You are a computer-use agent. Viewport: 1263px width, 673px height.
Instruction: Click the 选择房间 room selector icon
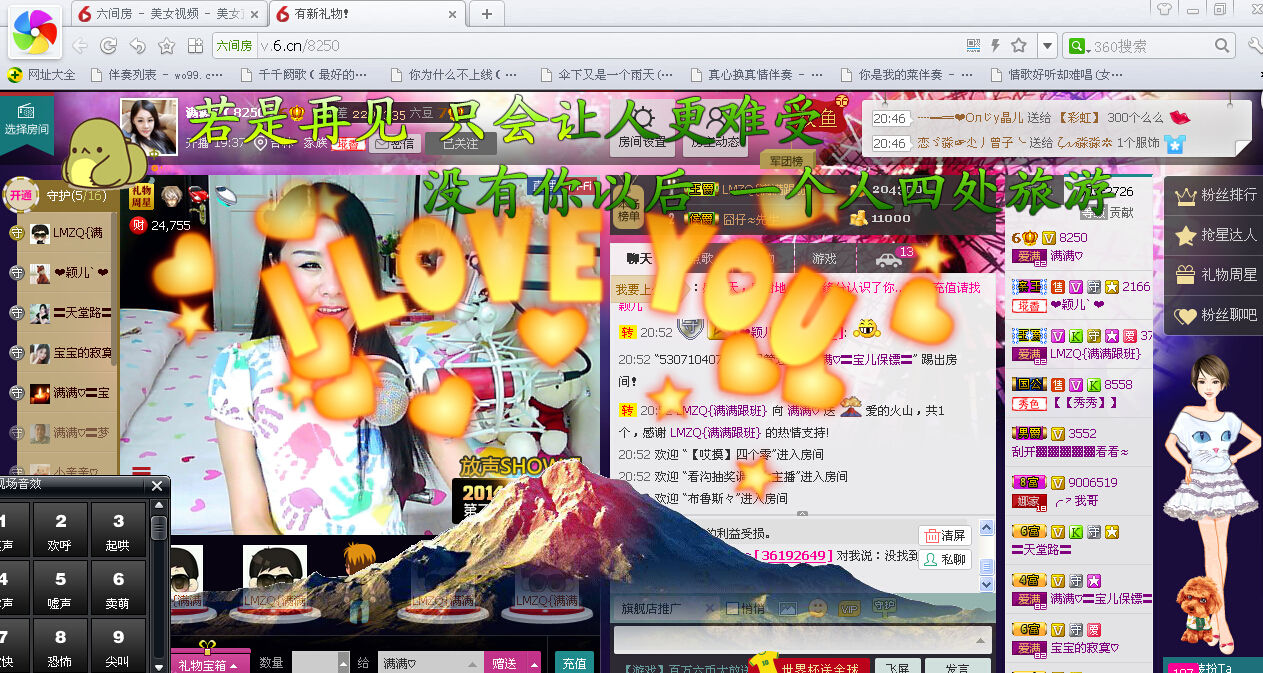coord(26,120)
